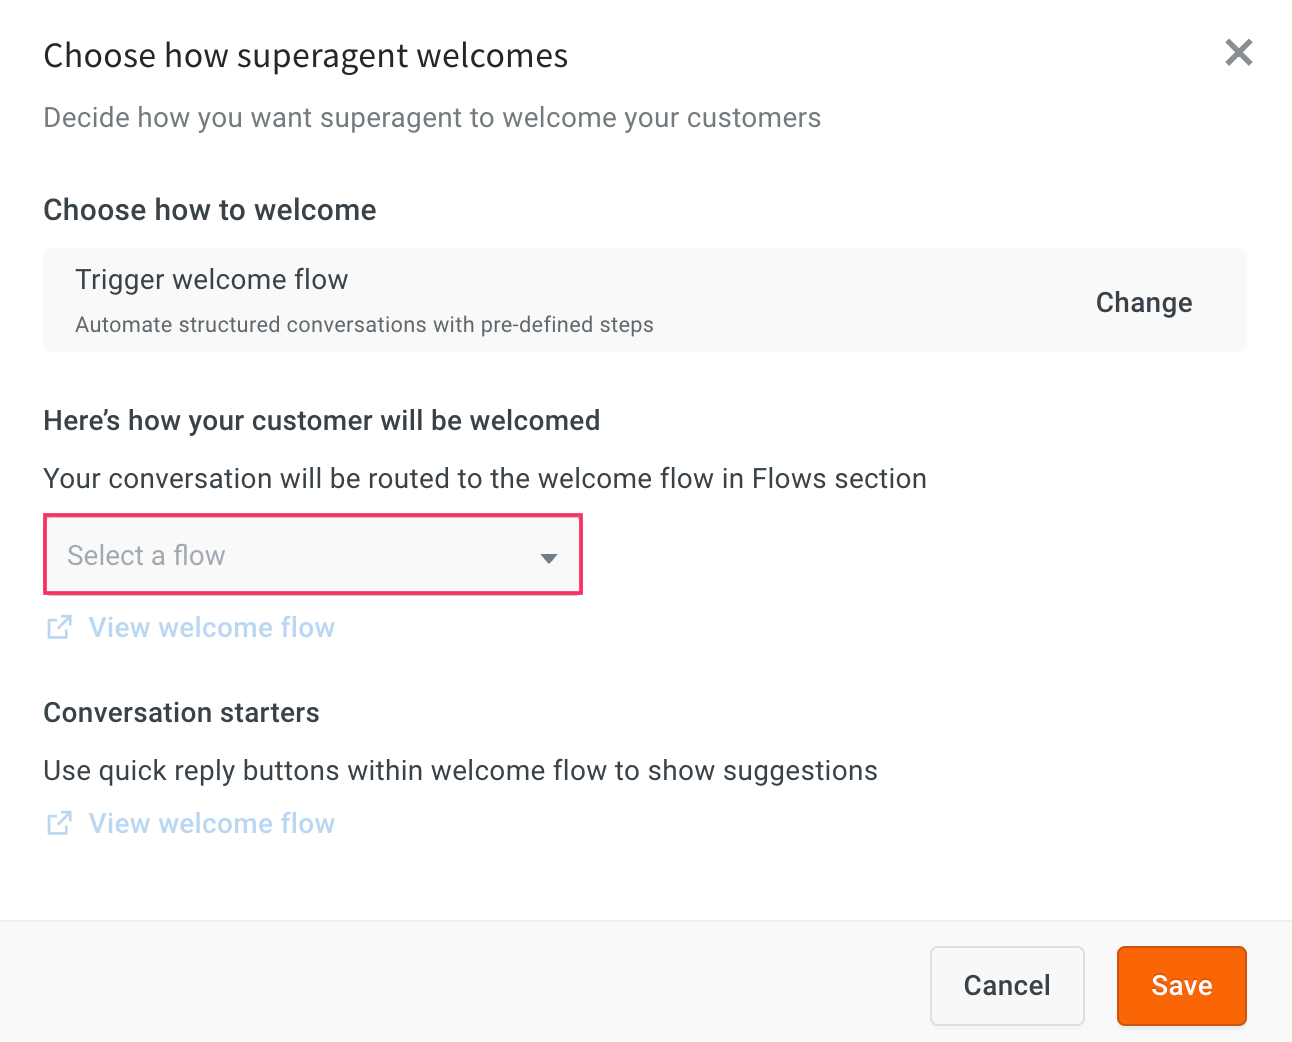Screen dimensions: 1292x1042
Task: Click the dropdown caret arrow icon
Action: (x=548, y=558)
